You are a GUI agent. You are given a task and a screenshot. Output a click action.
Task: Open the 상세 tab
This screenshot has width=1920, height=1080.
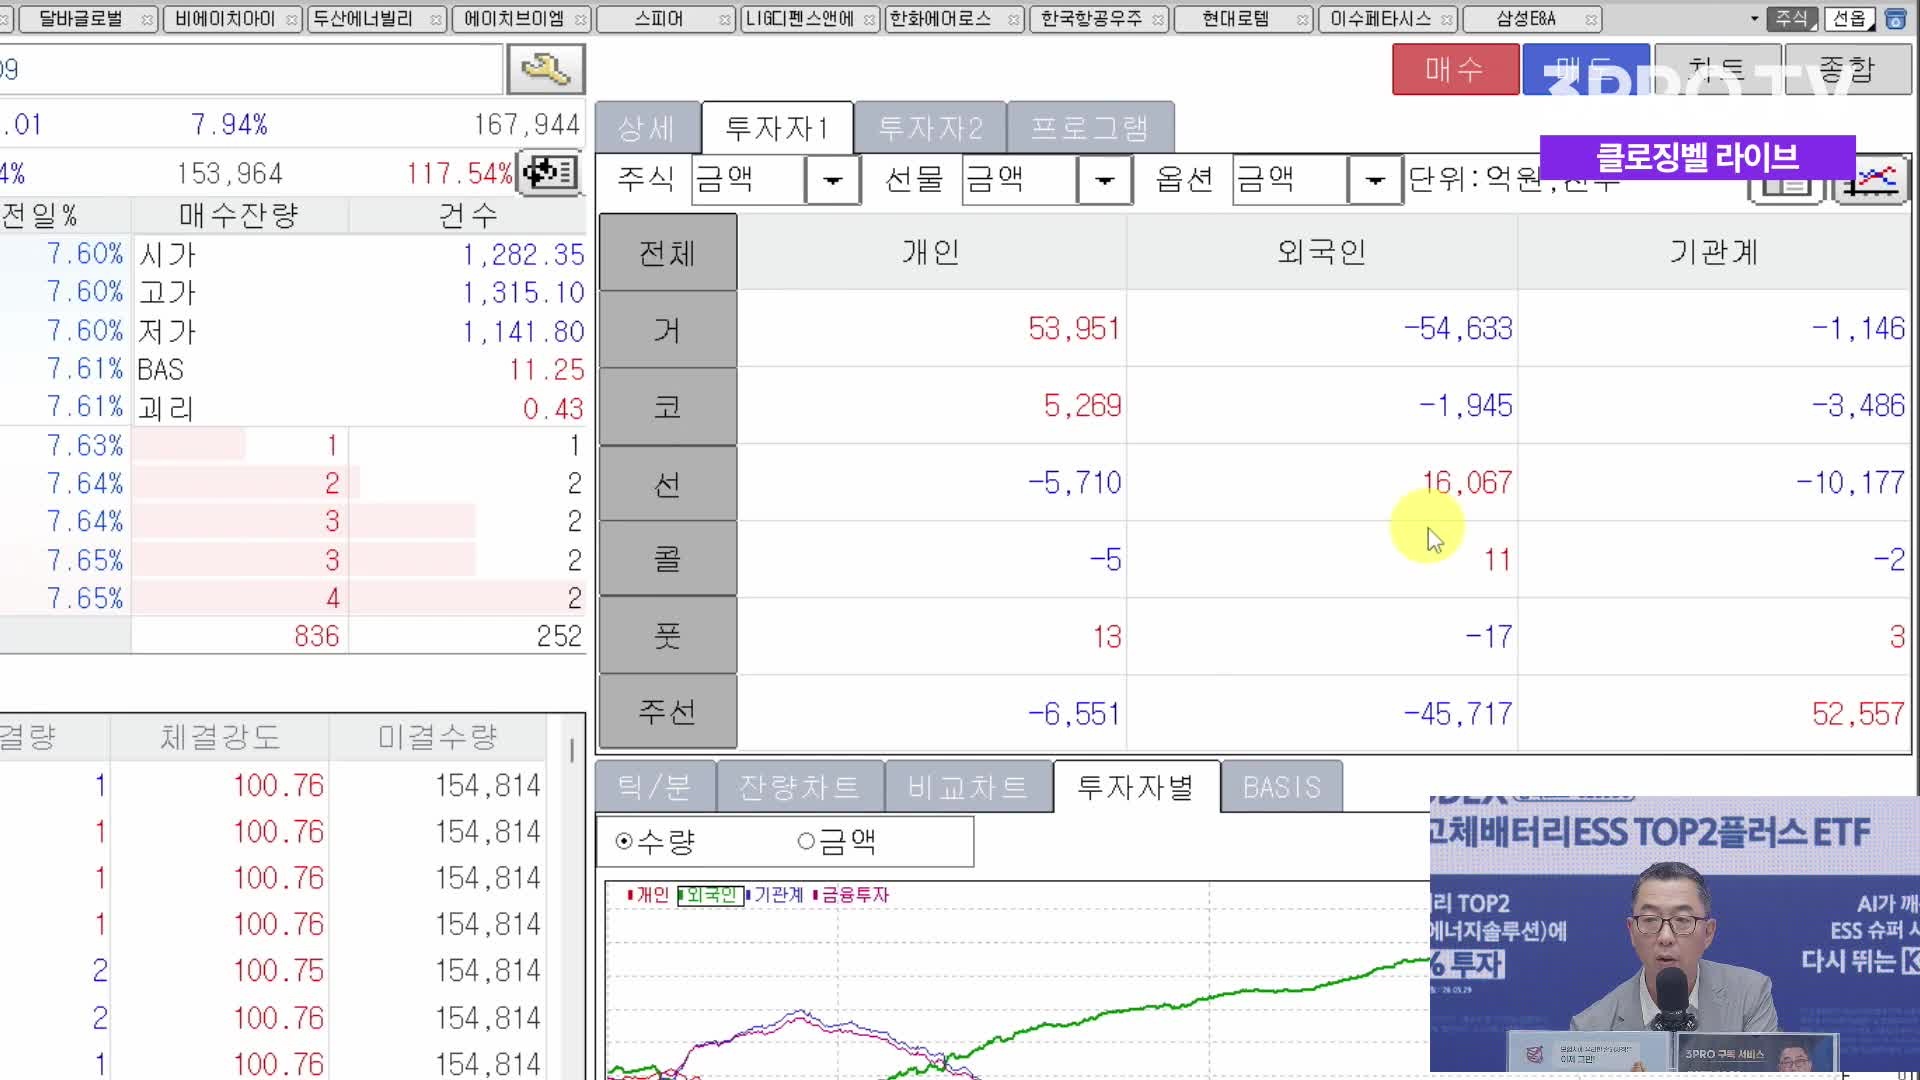tap(647, 128)
